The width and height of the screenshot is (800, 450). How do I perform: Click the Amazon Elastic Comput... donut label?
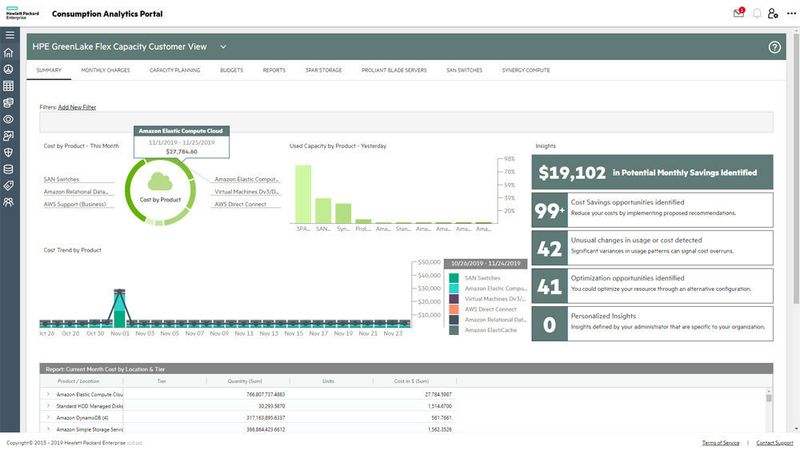[246, 179]
